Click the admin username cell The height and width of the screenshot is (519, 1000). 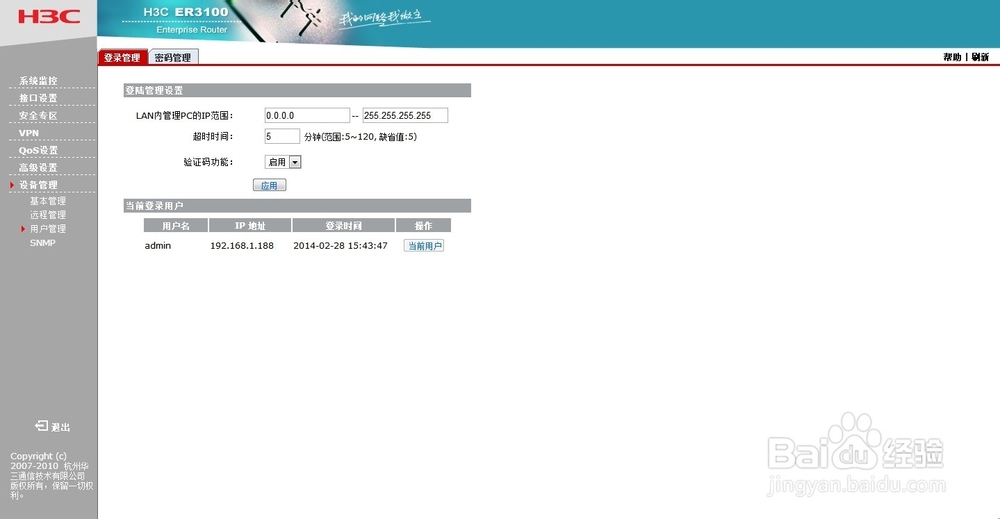[x=158, y=245]
